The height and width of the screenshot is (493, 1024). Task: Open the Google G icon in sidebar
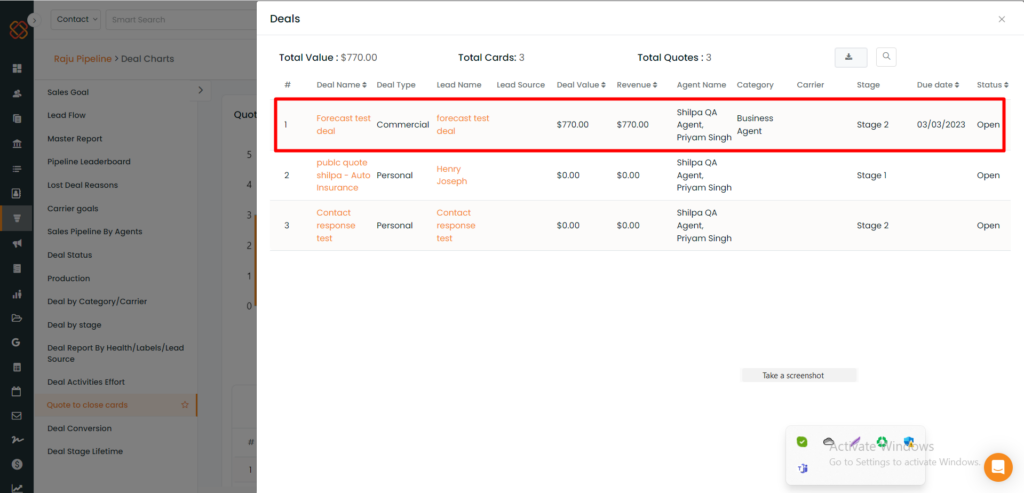17,342
